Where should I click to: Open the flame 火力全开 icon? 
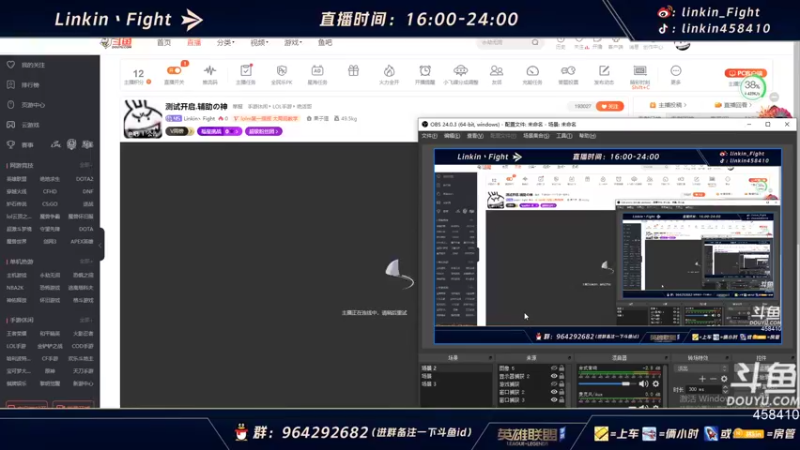[x=389, y=70]
